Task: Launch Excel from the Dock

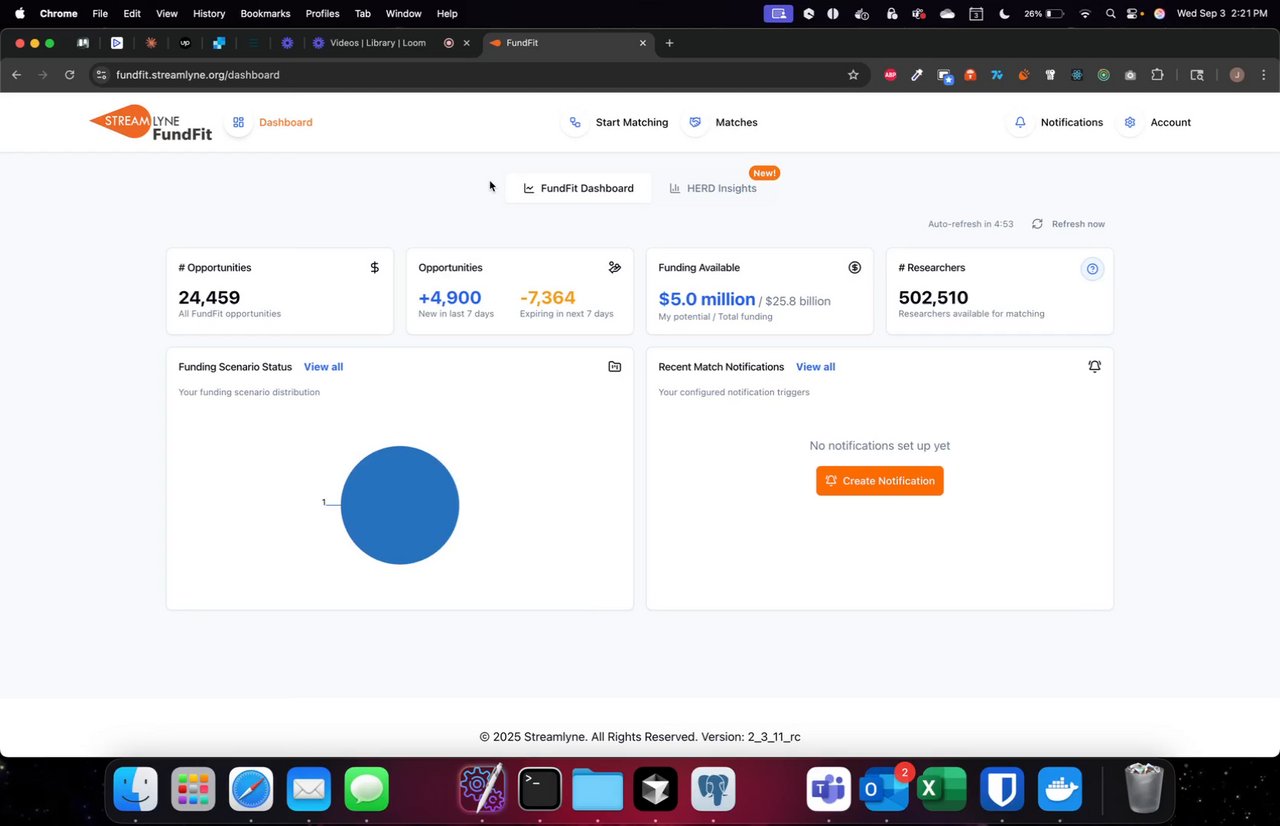Action: point(943,790)
